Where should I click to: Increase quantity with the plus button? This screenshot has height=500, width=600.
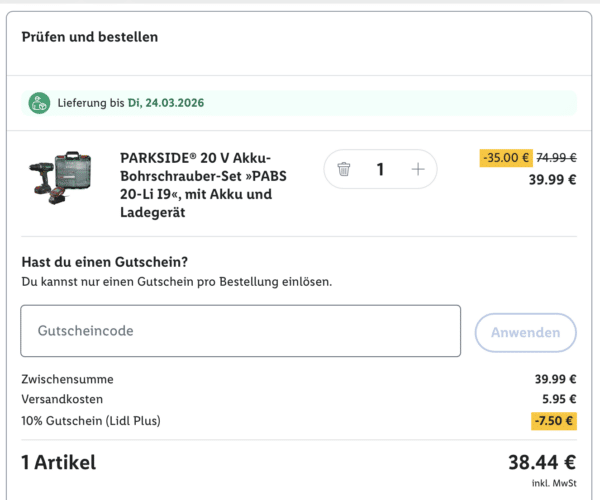point(418,169)
